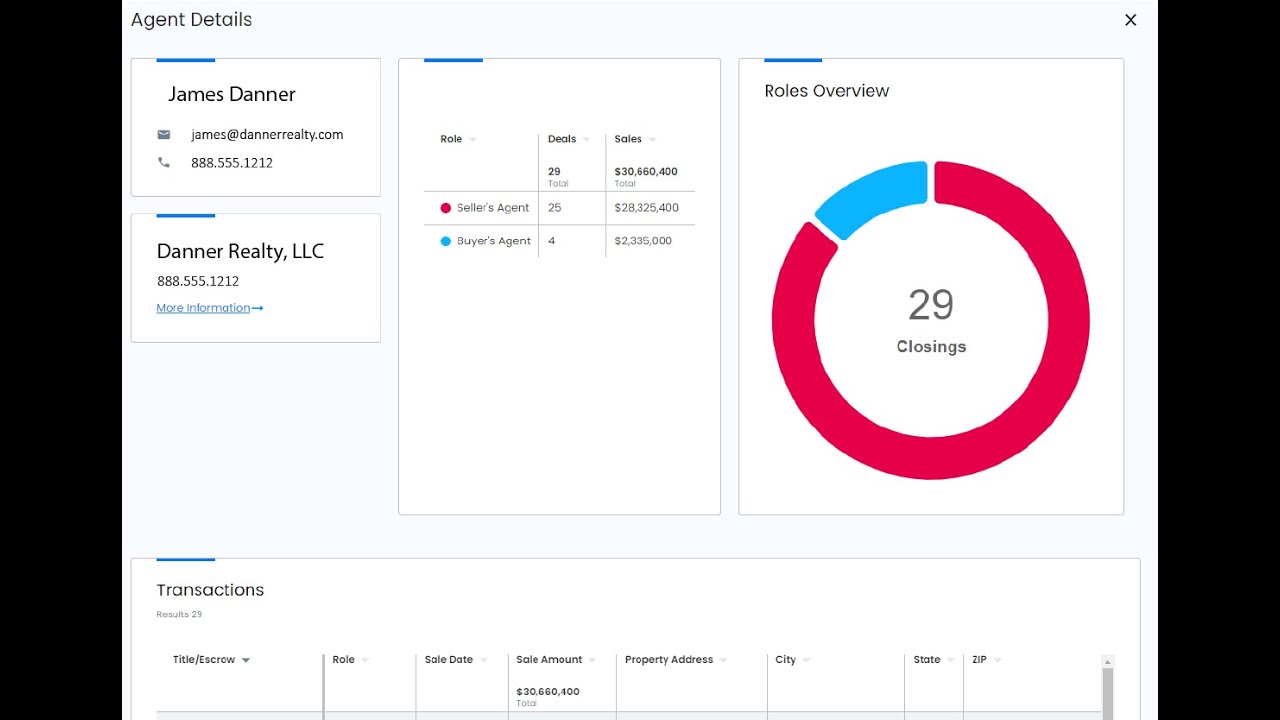
Task: Open Role sort arrow in Transactions table
Action: [365, 660]
